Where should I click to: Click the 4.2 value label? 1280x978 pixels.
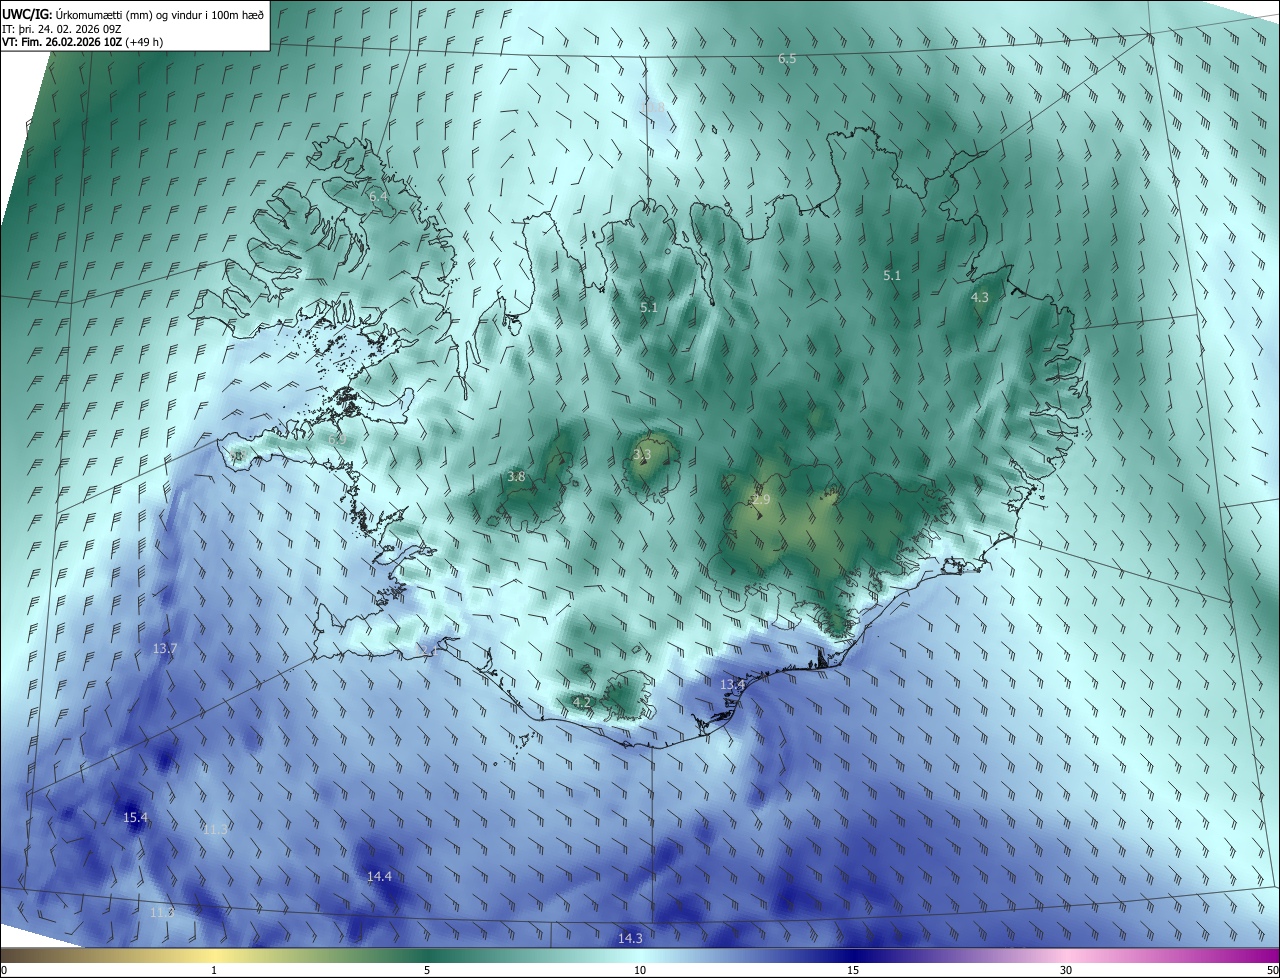pos(582,703)
